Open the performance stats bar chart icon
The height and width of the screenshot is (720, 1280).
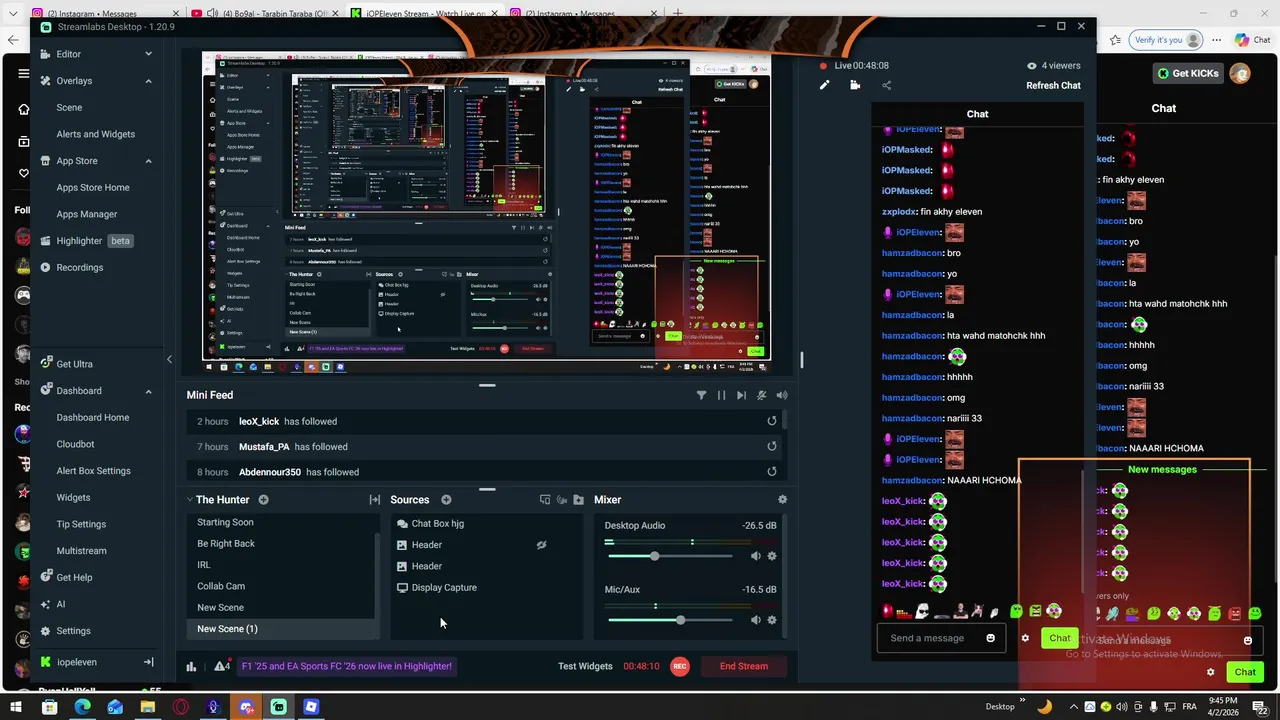191,666
